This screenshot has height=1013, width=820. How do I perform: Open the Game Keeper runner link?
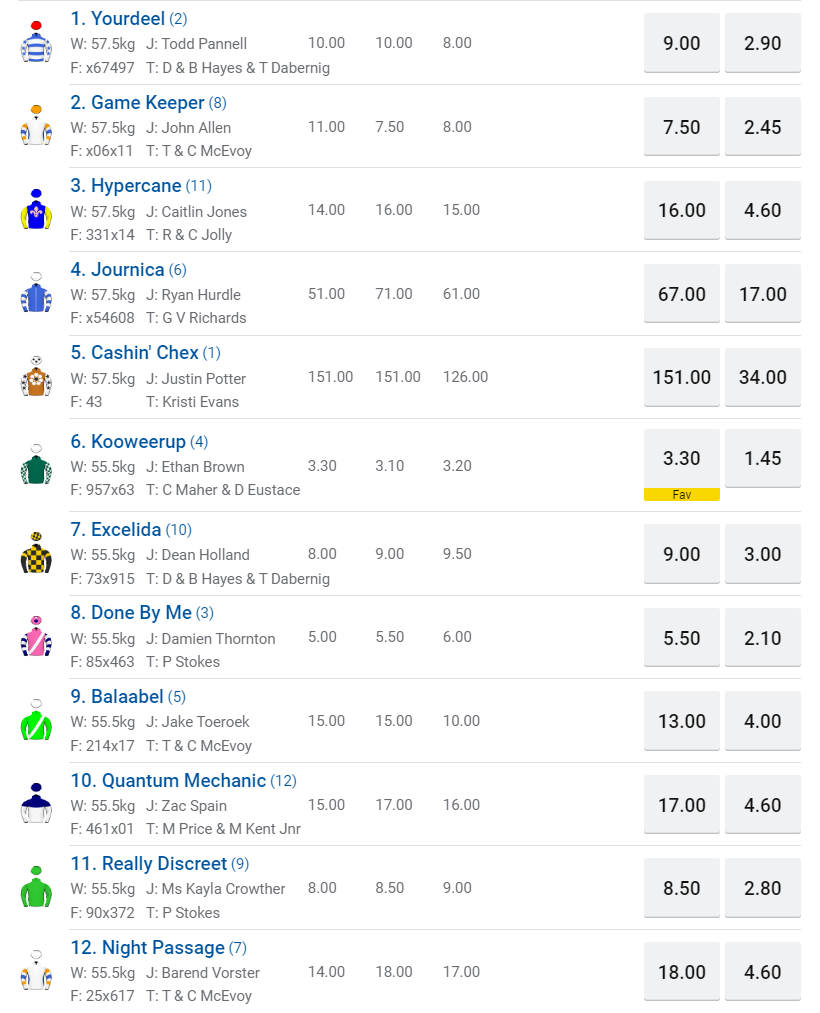(147, 102)
